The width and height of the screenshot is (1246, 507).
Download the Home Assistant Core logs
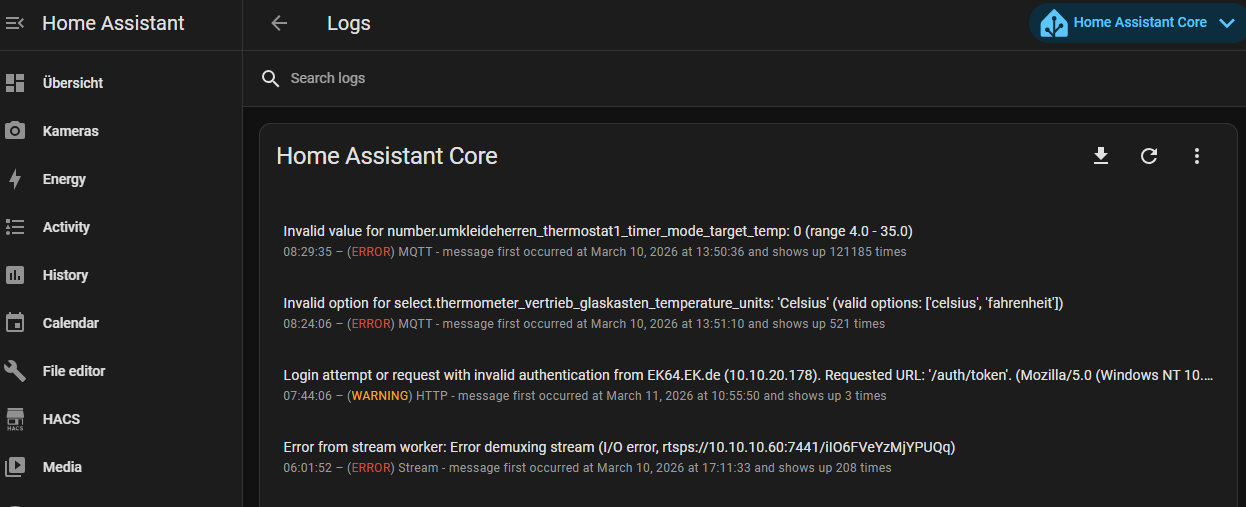click(1101, 156)
